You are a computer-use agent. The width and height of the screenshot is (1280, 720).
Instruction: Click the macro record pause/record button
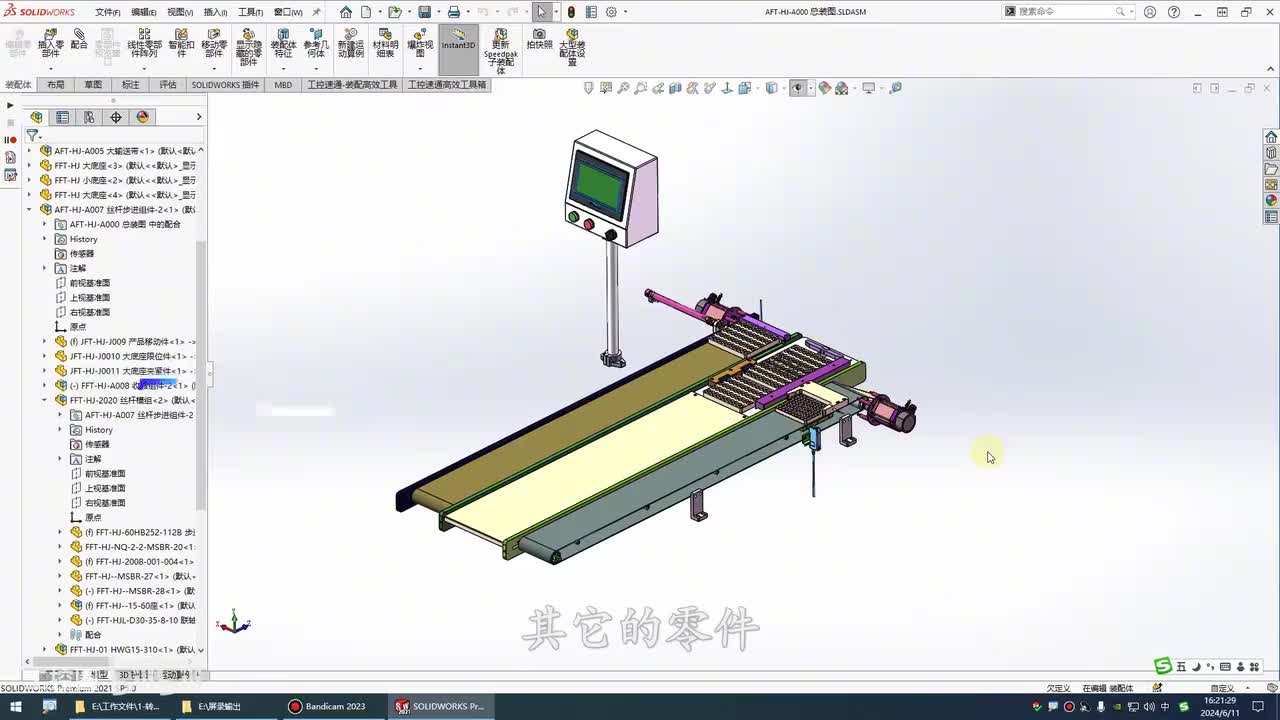11,140
